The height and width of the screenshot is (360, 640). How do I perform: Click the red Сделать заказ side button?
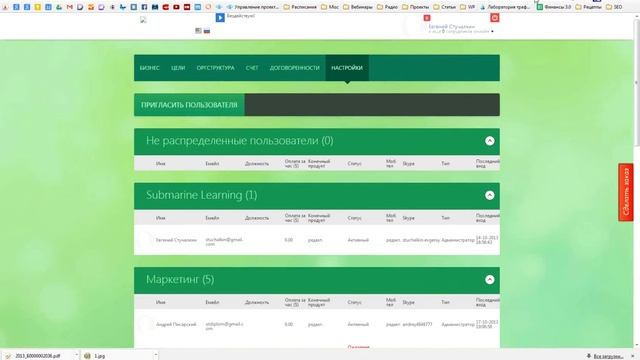(626, 192)
